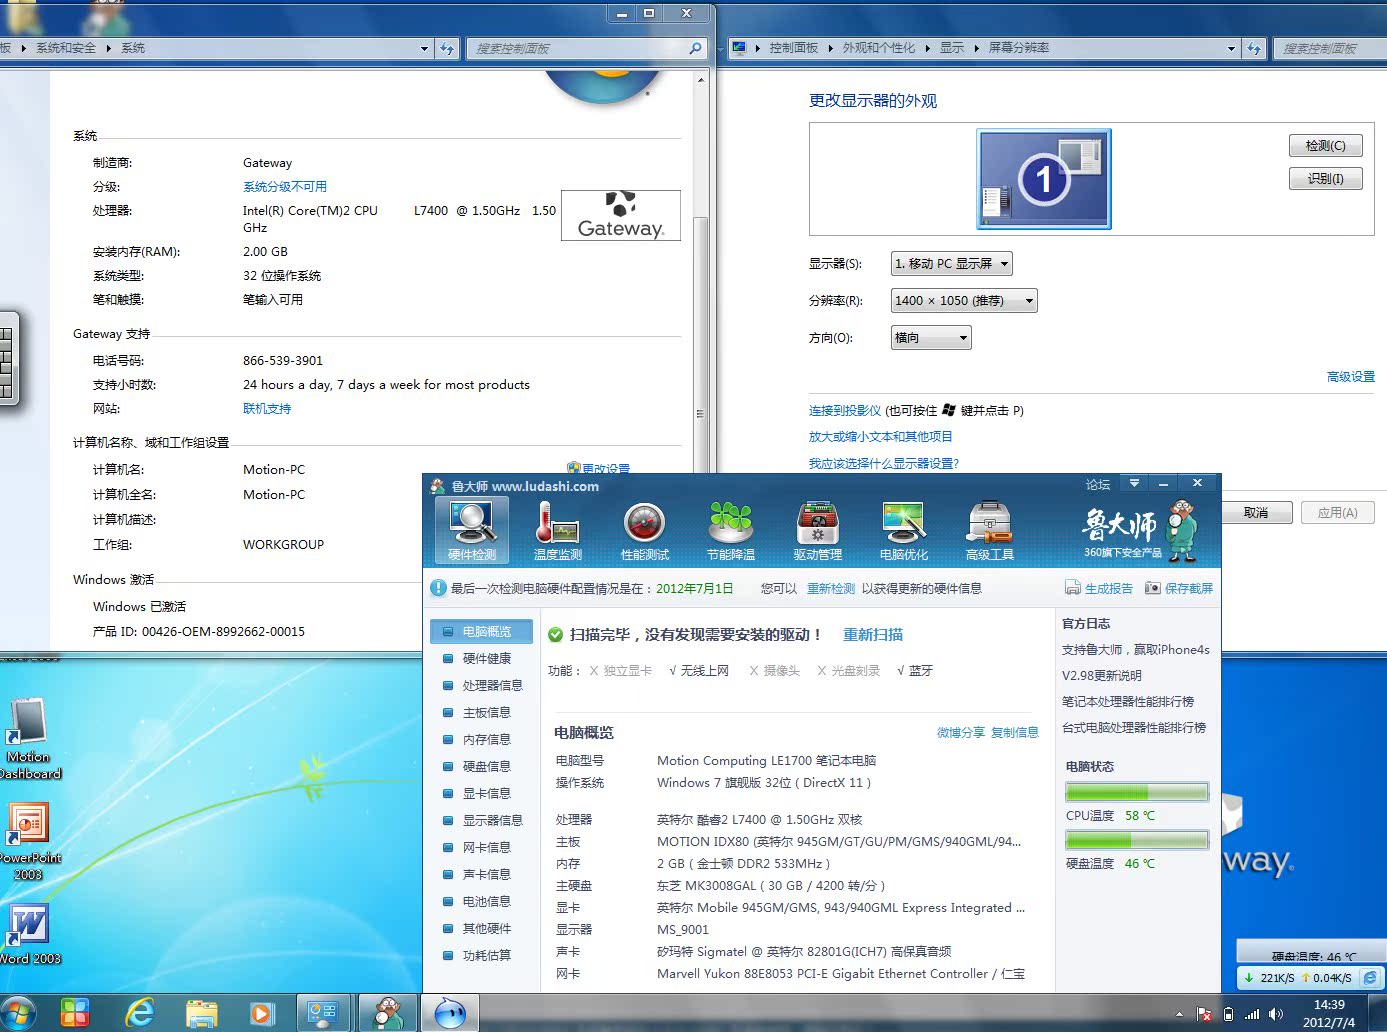Viewport: 1387px width, 1032px height.
Task: Click 我应该选择什么显示器设置 help link
Action: point(884,463)
